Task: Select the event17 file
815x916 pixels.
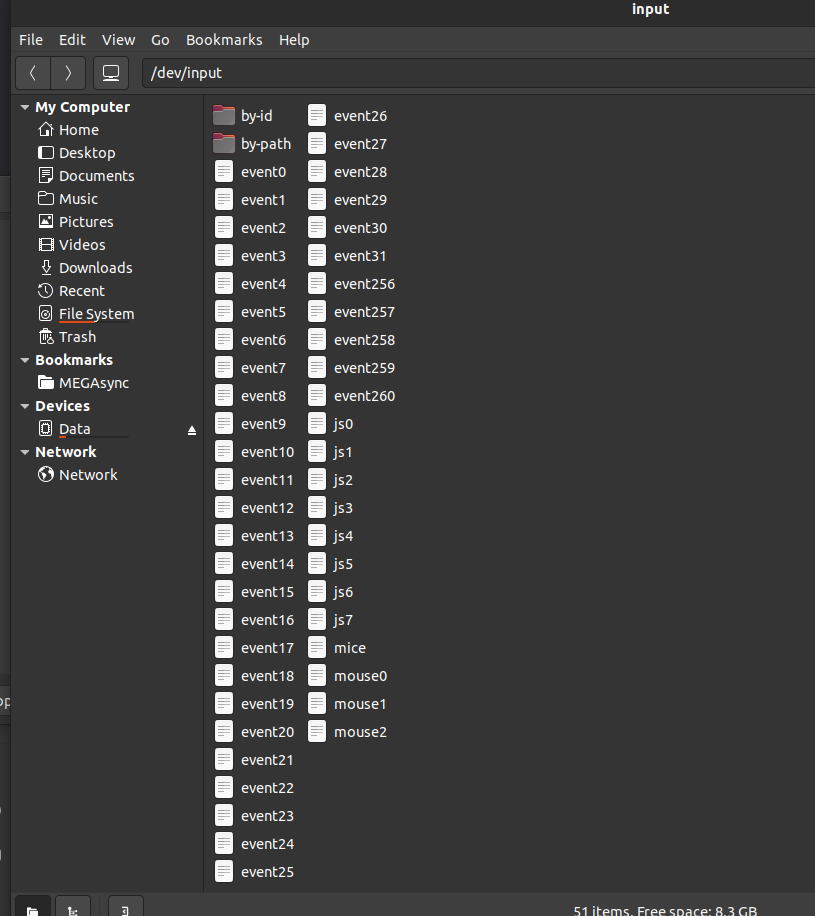Action: 254,648
